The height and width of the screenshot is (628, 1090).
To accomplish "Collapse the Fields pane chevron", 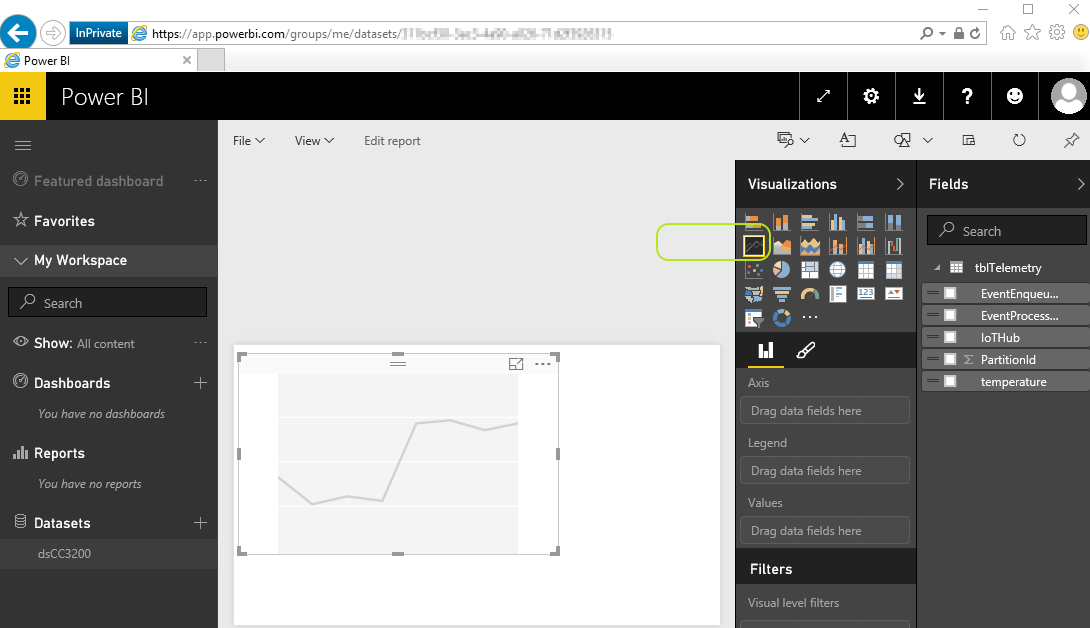I will [1080, 184].
